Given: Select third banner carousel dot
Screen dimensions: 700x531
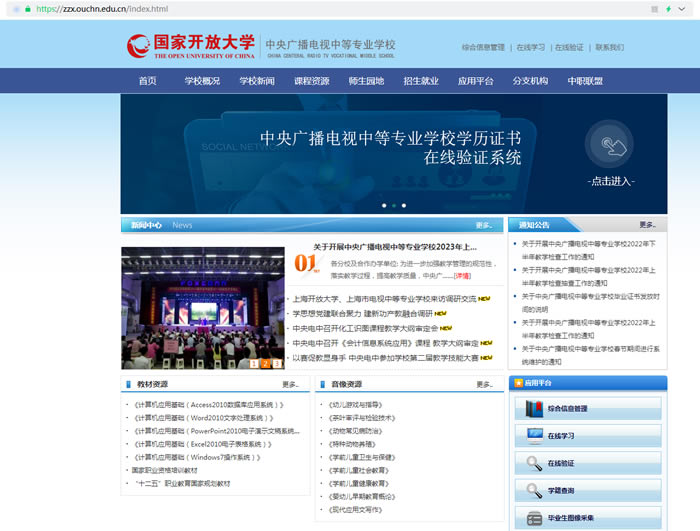Looking at the screenshot, I should pyautogui.click(x=404, y=205).
